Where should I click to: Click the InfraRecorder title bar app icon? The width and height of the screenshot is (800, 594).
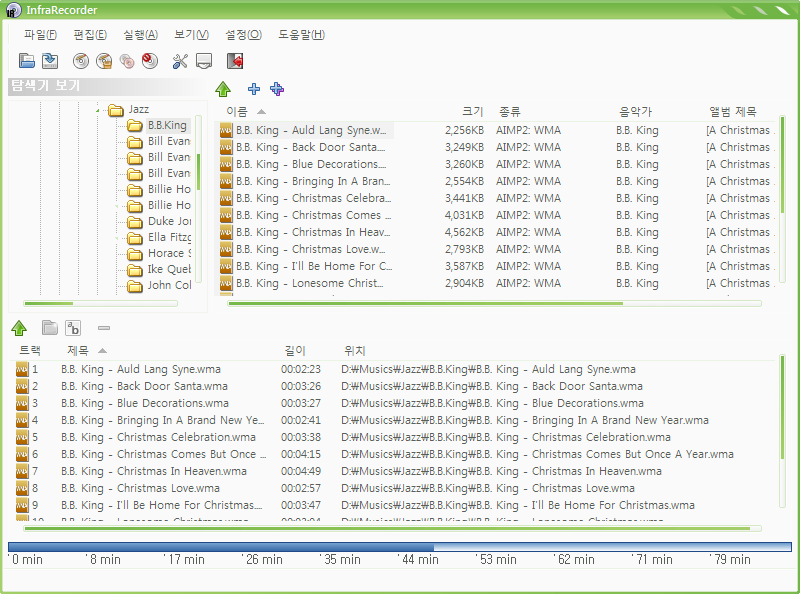coord(13,10)
